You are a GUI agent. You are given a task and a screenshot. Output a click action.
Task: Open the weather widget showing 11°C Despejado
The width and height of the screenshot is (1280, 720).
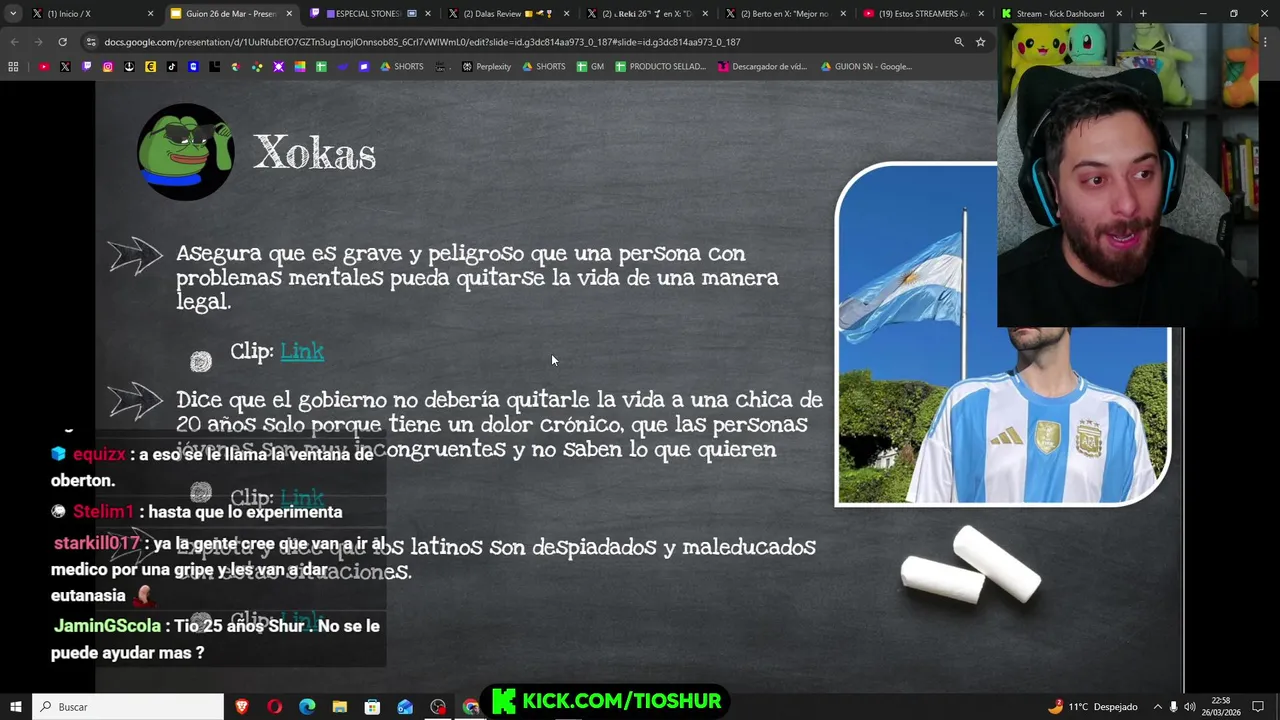click(x=1092, y=707)
